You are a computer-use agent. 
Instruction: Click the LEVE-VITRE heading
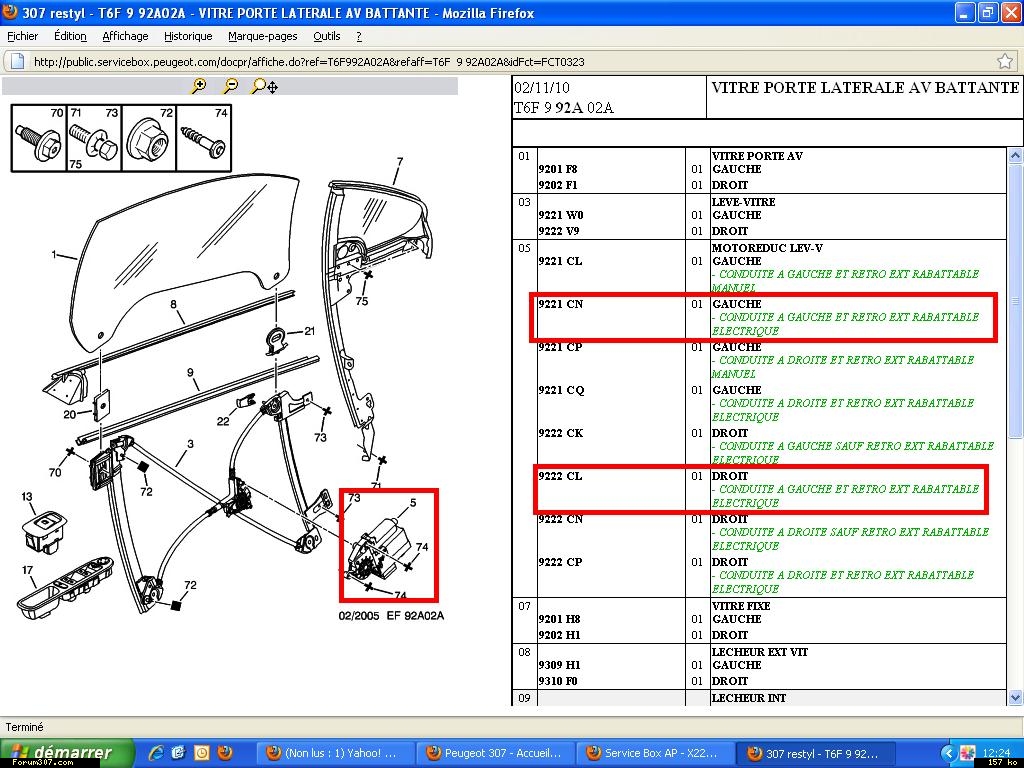[744, 202]
